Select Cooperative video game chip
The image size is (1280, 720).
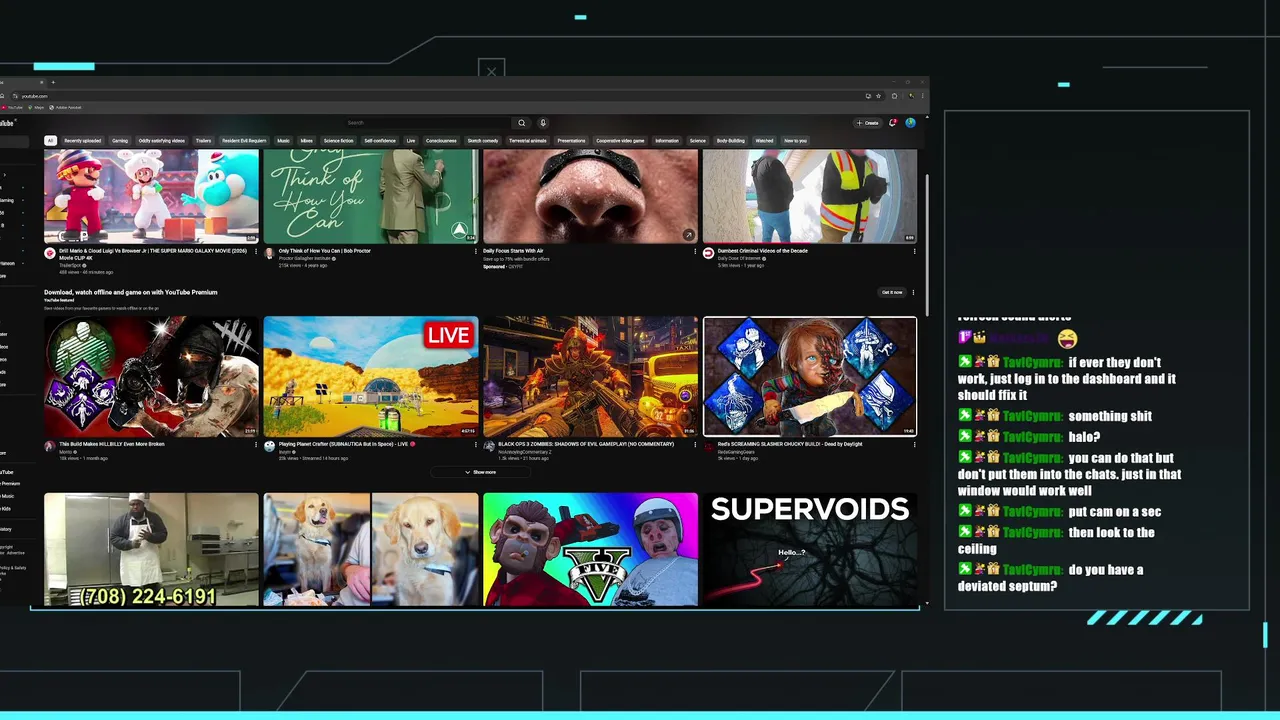621,141
